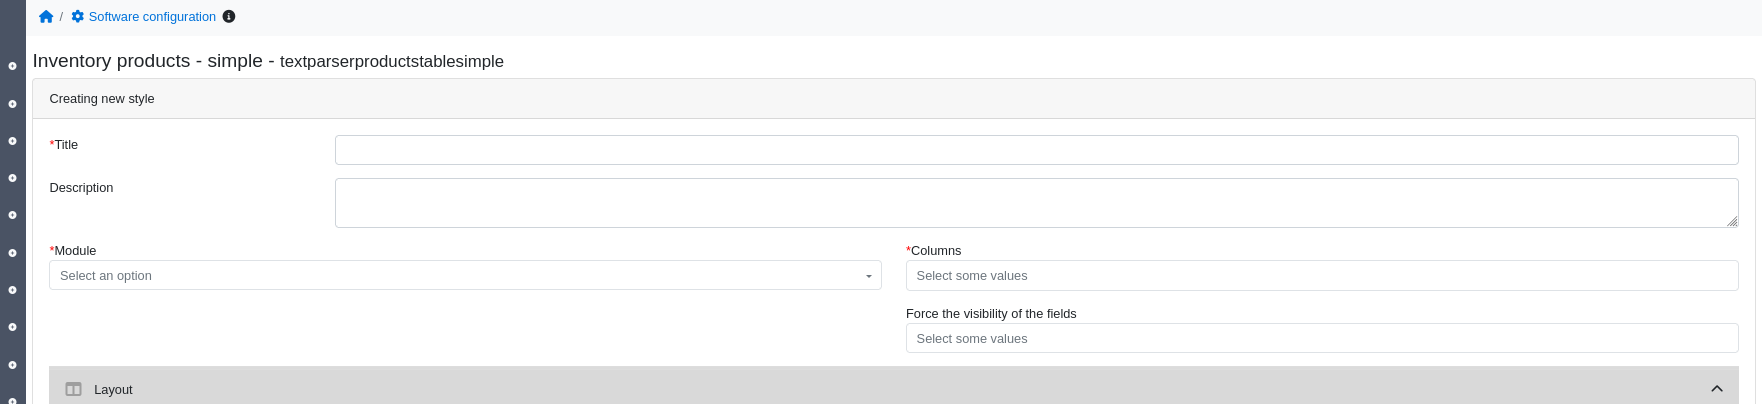Select the third sidebar dot from top
This screenshot has width=1762, height=404.
coord(13,141)
